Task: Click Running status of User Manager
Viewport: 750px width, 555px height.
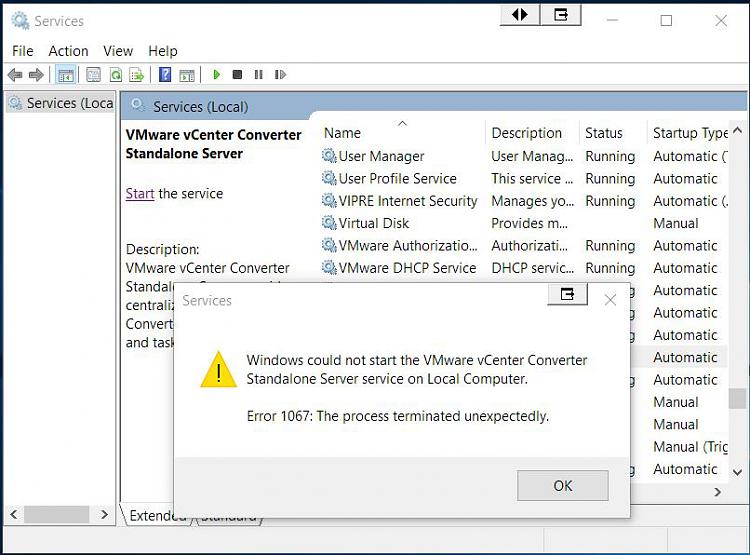Action: click(x=610, y=156)
